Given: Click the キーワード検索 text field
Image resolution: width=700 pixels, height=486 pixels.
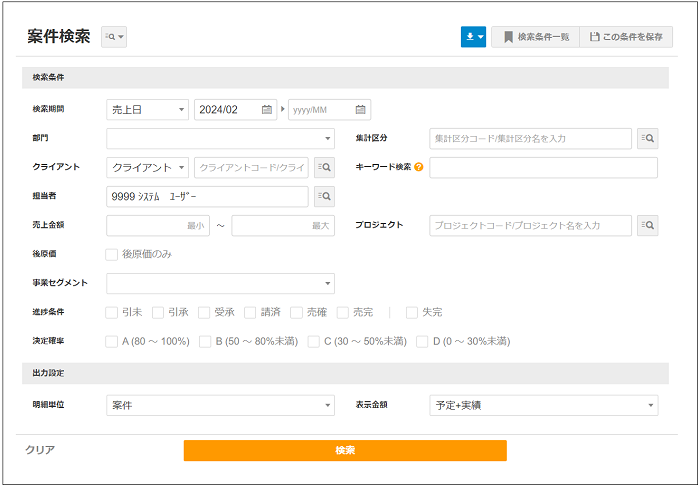Looking at the screenshot, I should click(x=543, y=167).
